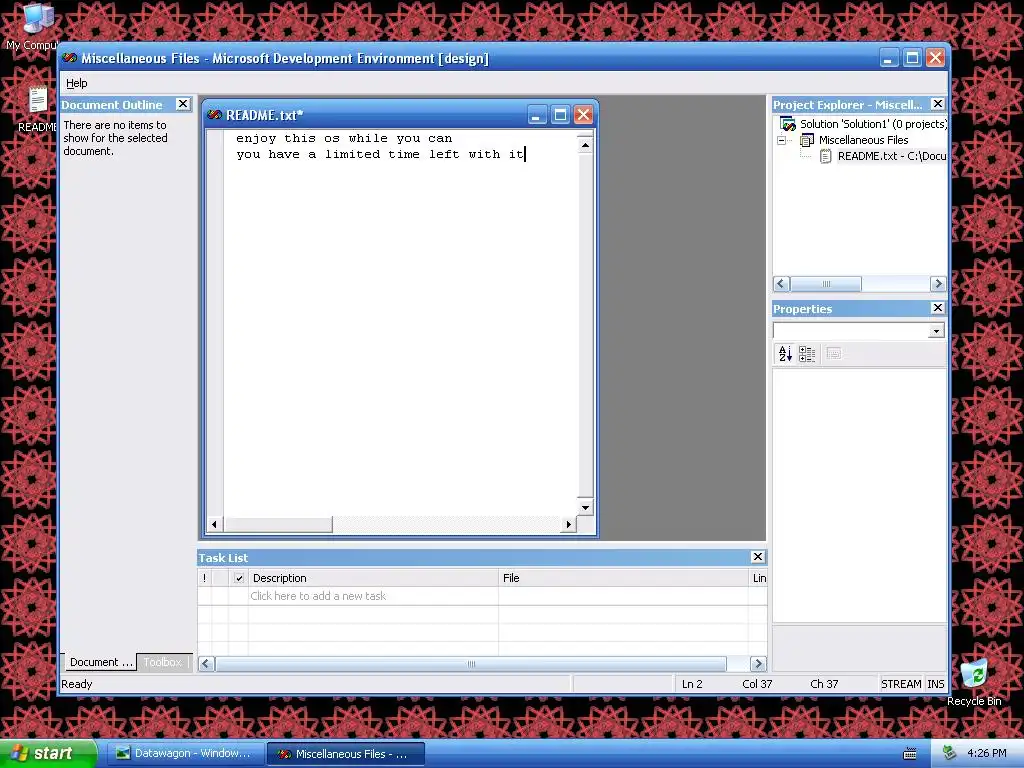The height and width of the screenshot is (768, 1024).
Task: Click Project Explorer horizontal scrollbar thumb
Action: point(825,283)
